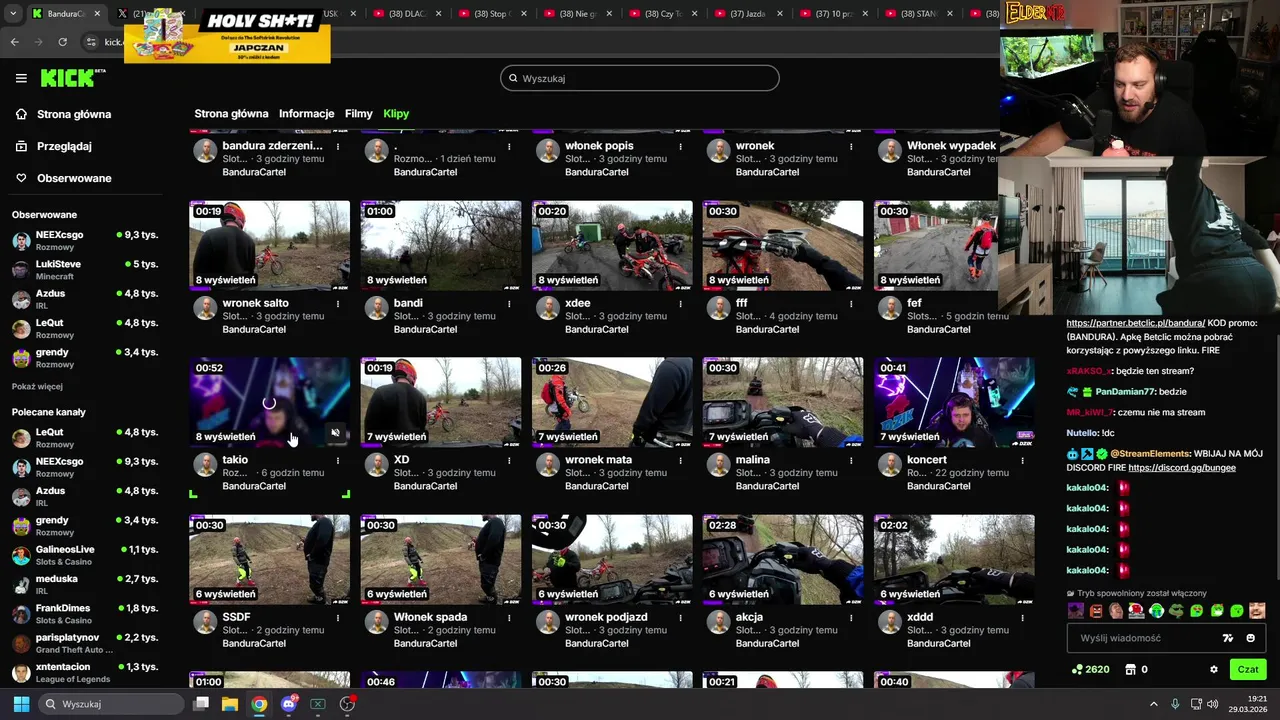This screenshot has width=1280, height=720.
Task: Click the volume icon in system tray
Action: (1213, 704)
